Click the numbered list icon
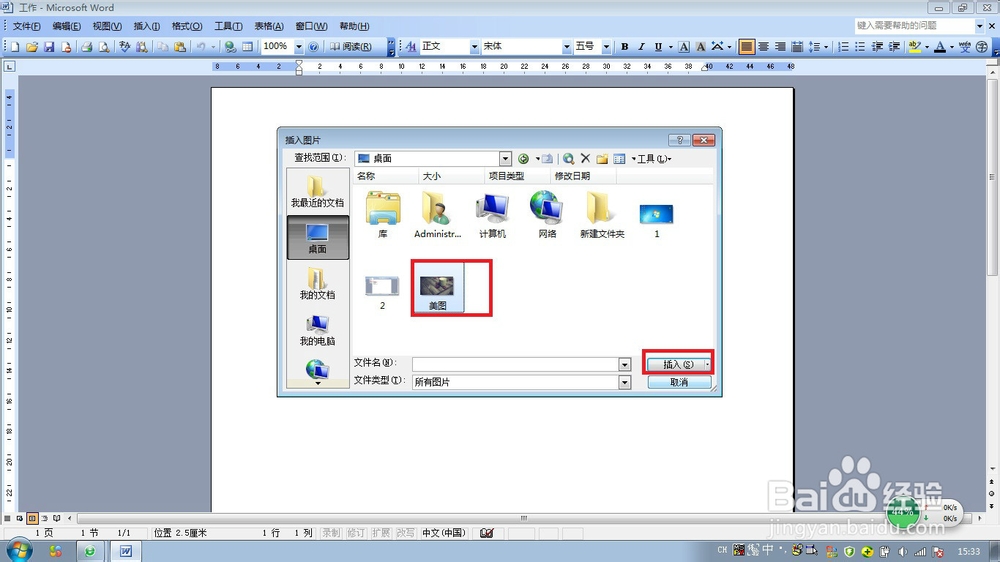This screenshot has width=1000, height=562. tap(843, 47)
